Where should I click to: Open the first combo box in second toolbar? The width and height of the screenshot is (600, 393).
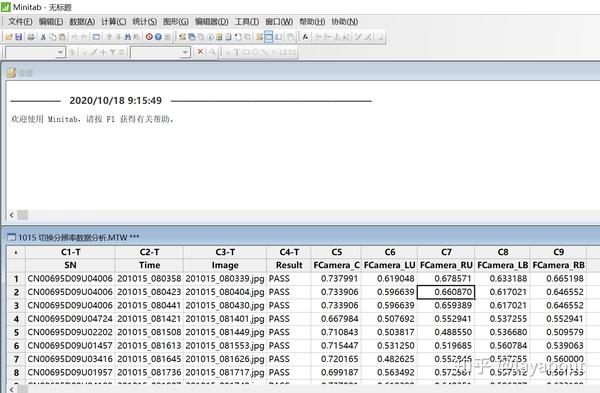point(35,52)
